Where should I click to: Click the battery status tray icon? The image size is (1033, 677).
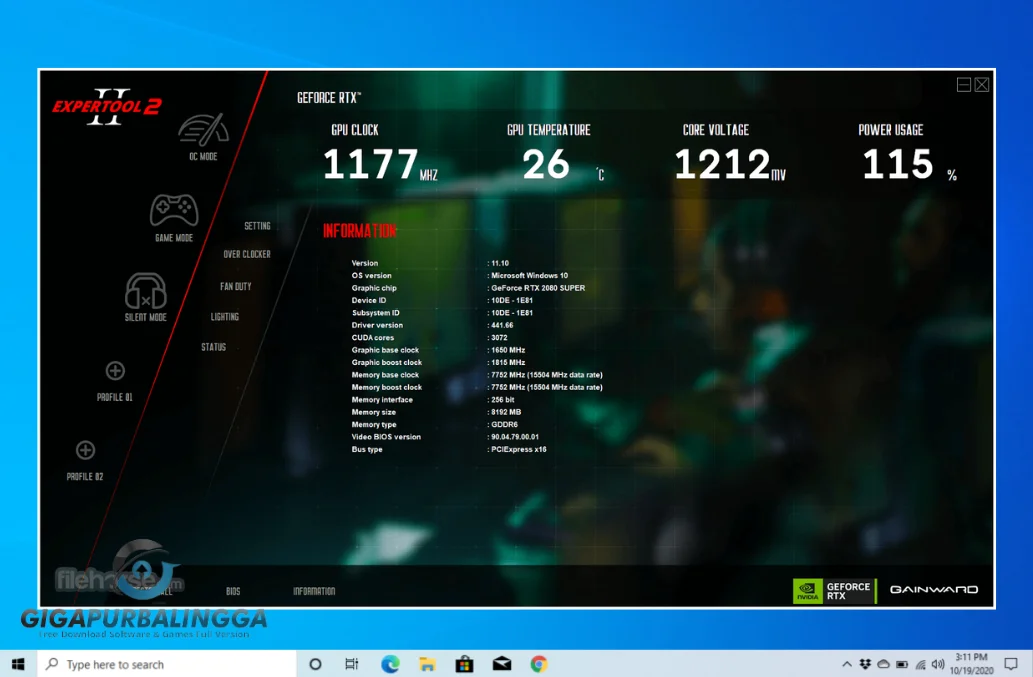(902, 664)
